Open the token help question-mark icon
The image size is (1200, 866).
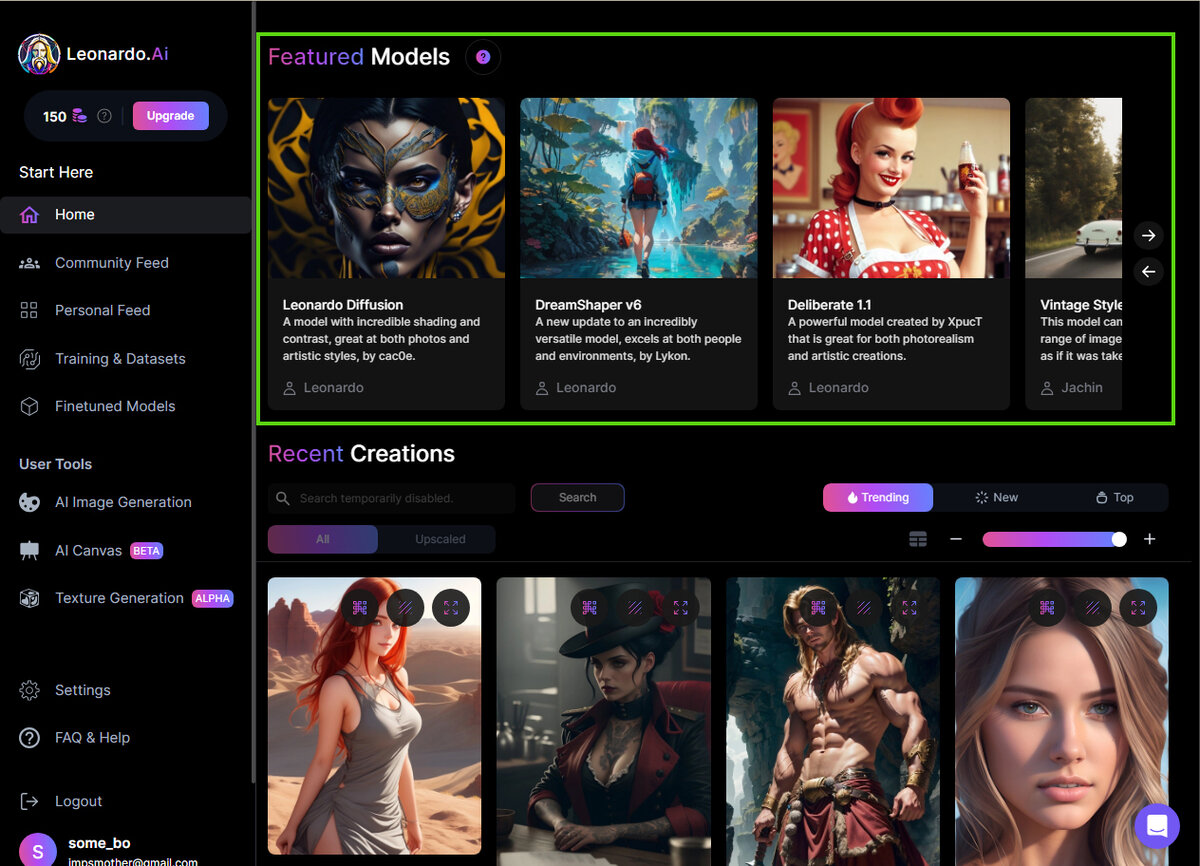[x=104, y=116]
